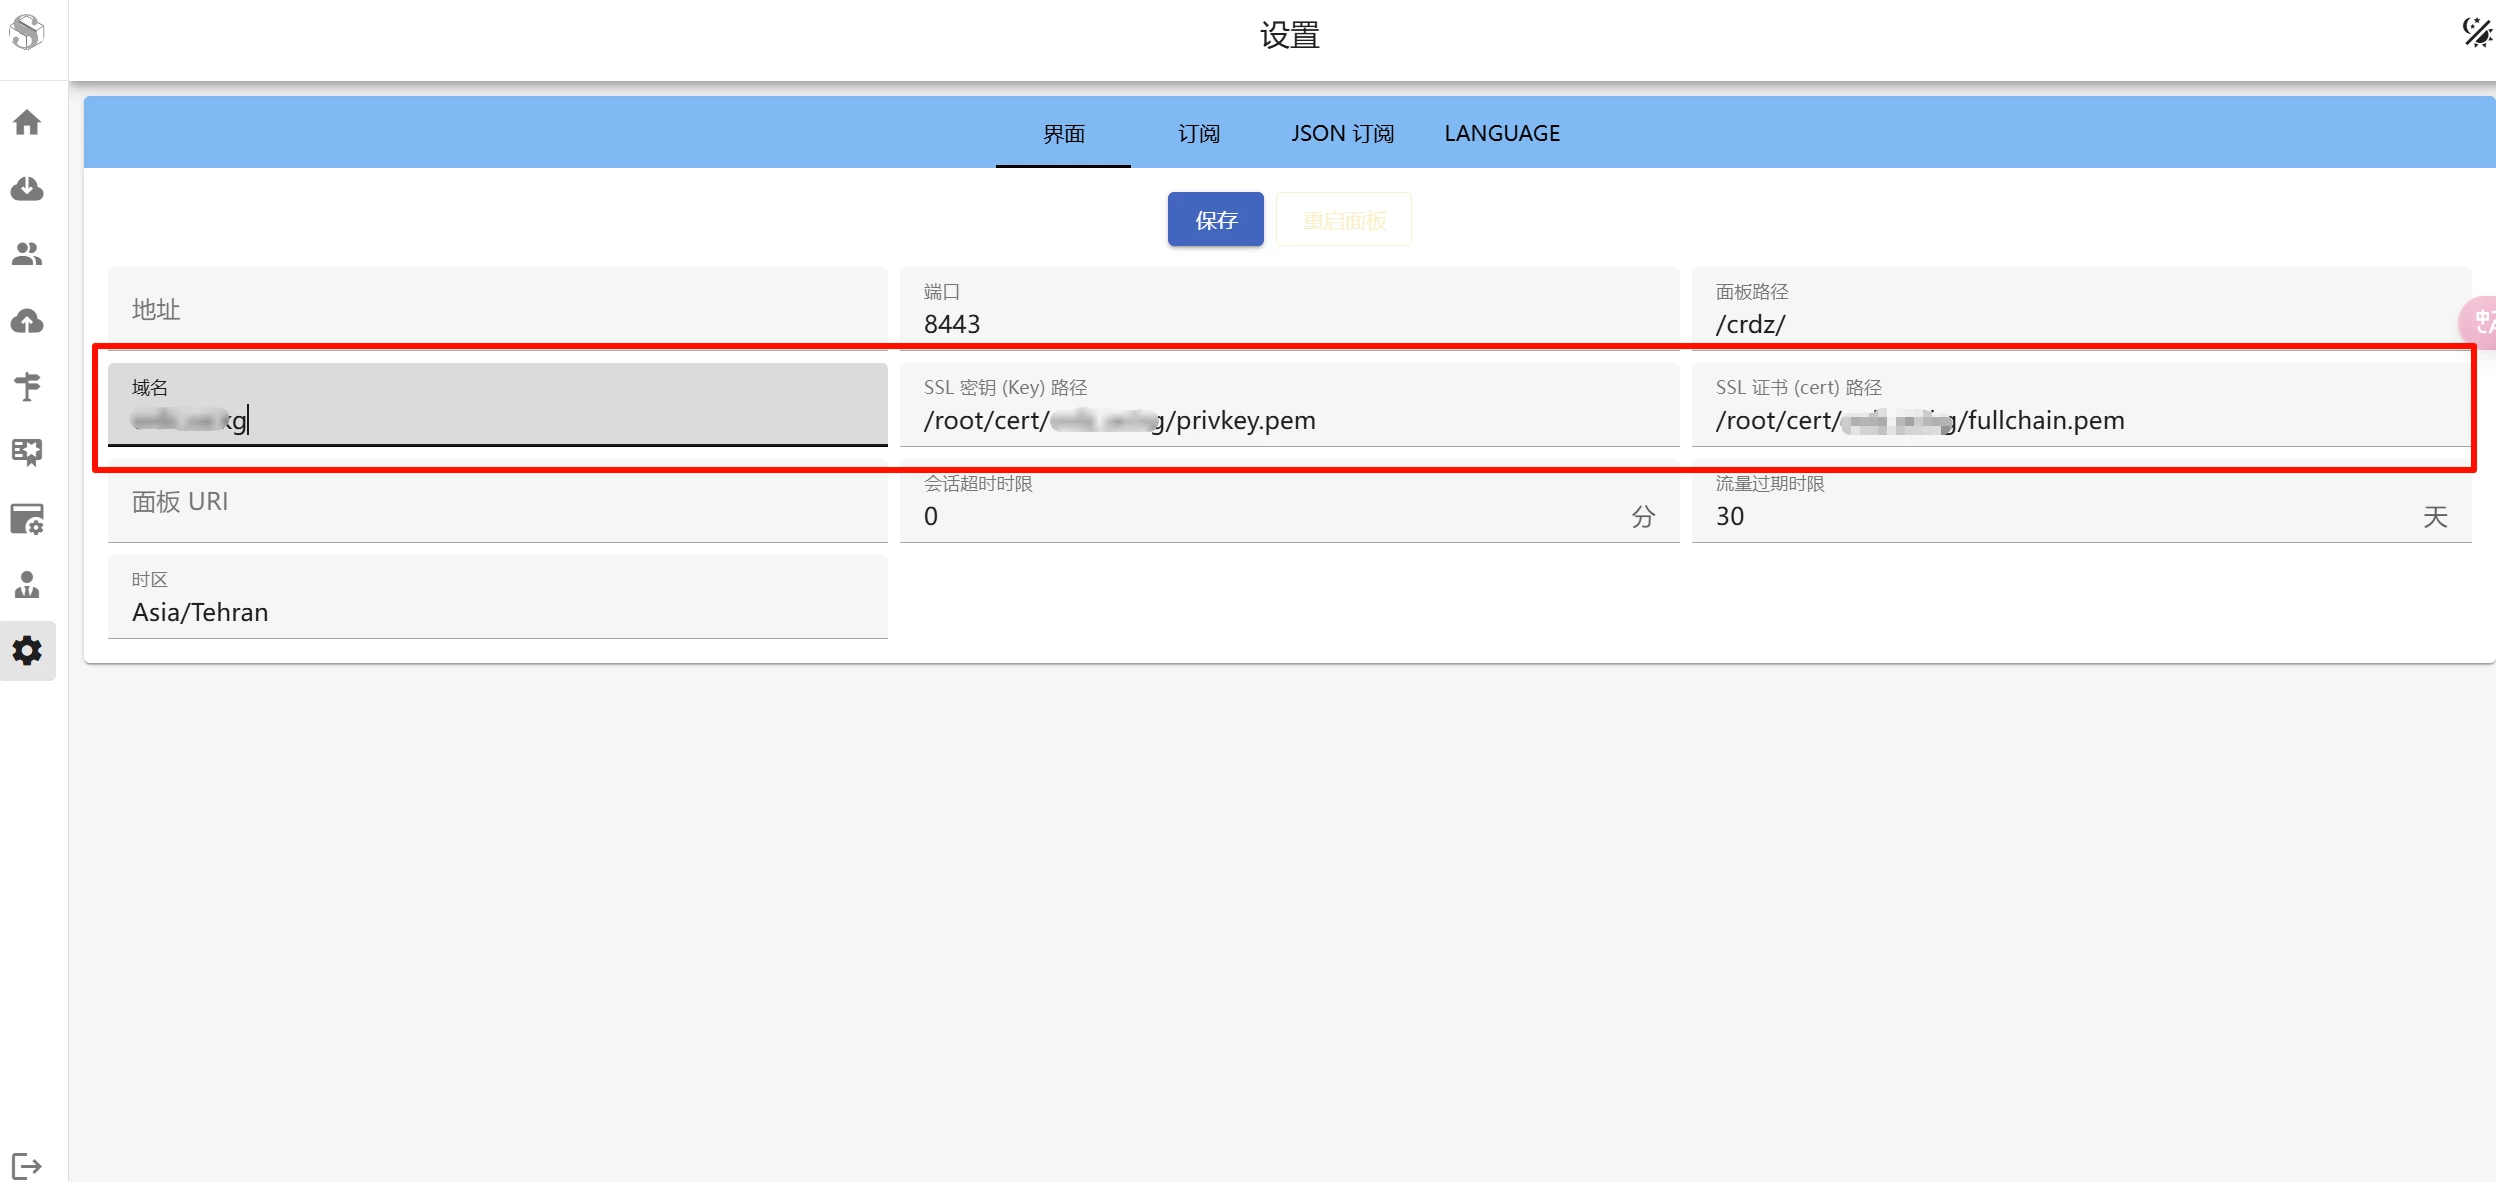Viewport: 2496px width, 1182px height.
Task: Switch to the 订阅 tab
Action: [x=1198, y=133]
